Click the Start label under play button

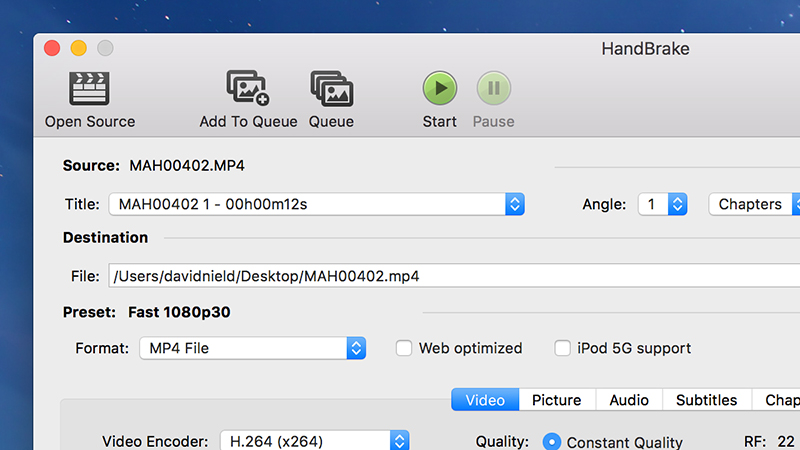(439, 122)
